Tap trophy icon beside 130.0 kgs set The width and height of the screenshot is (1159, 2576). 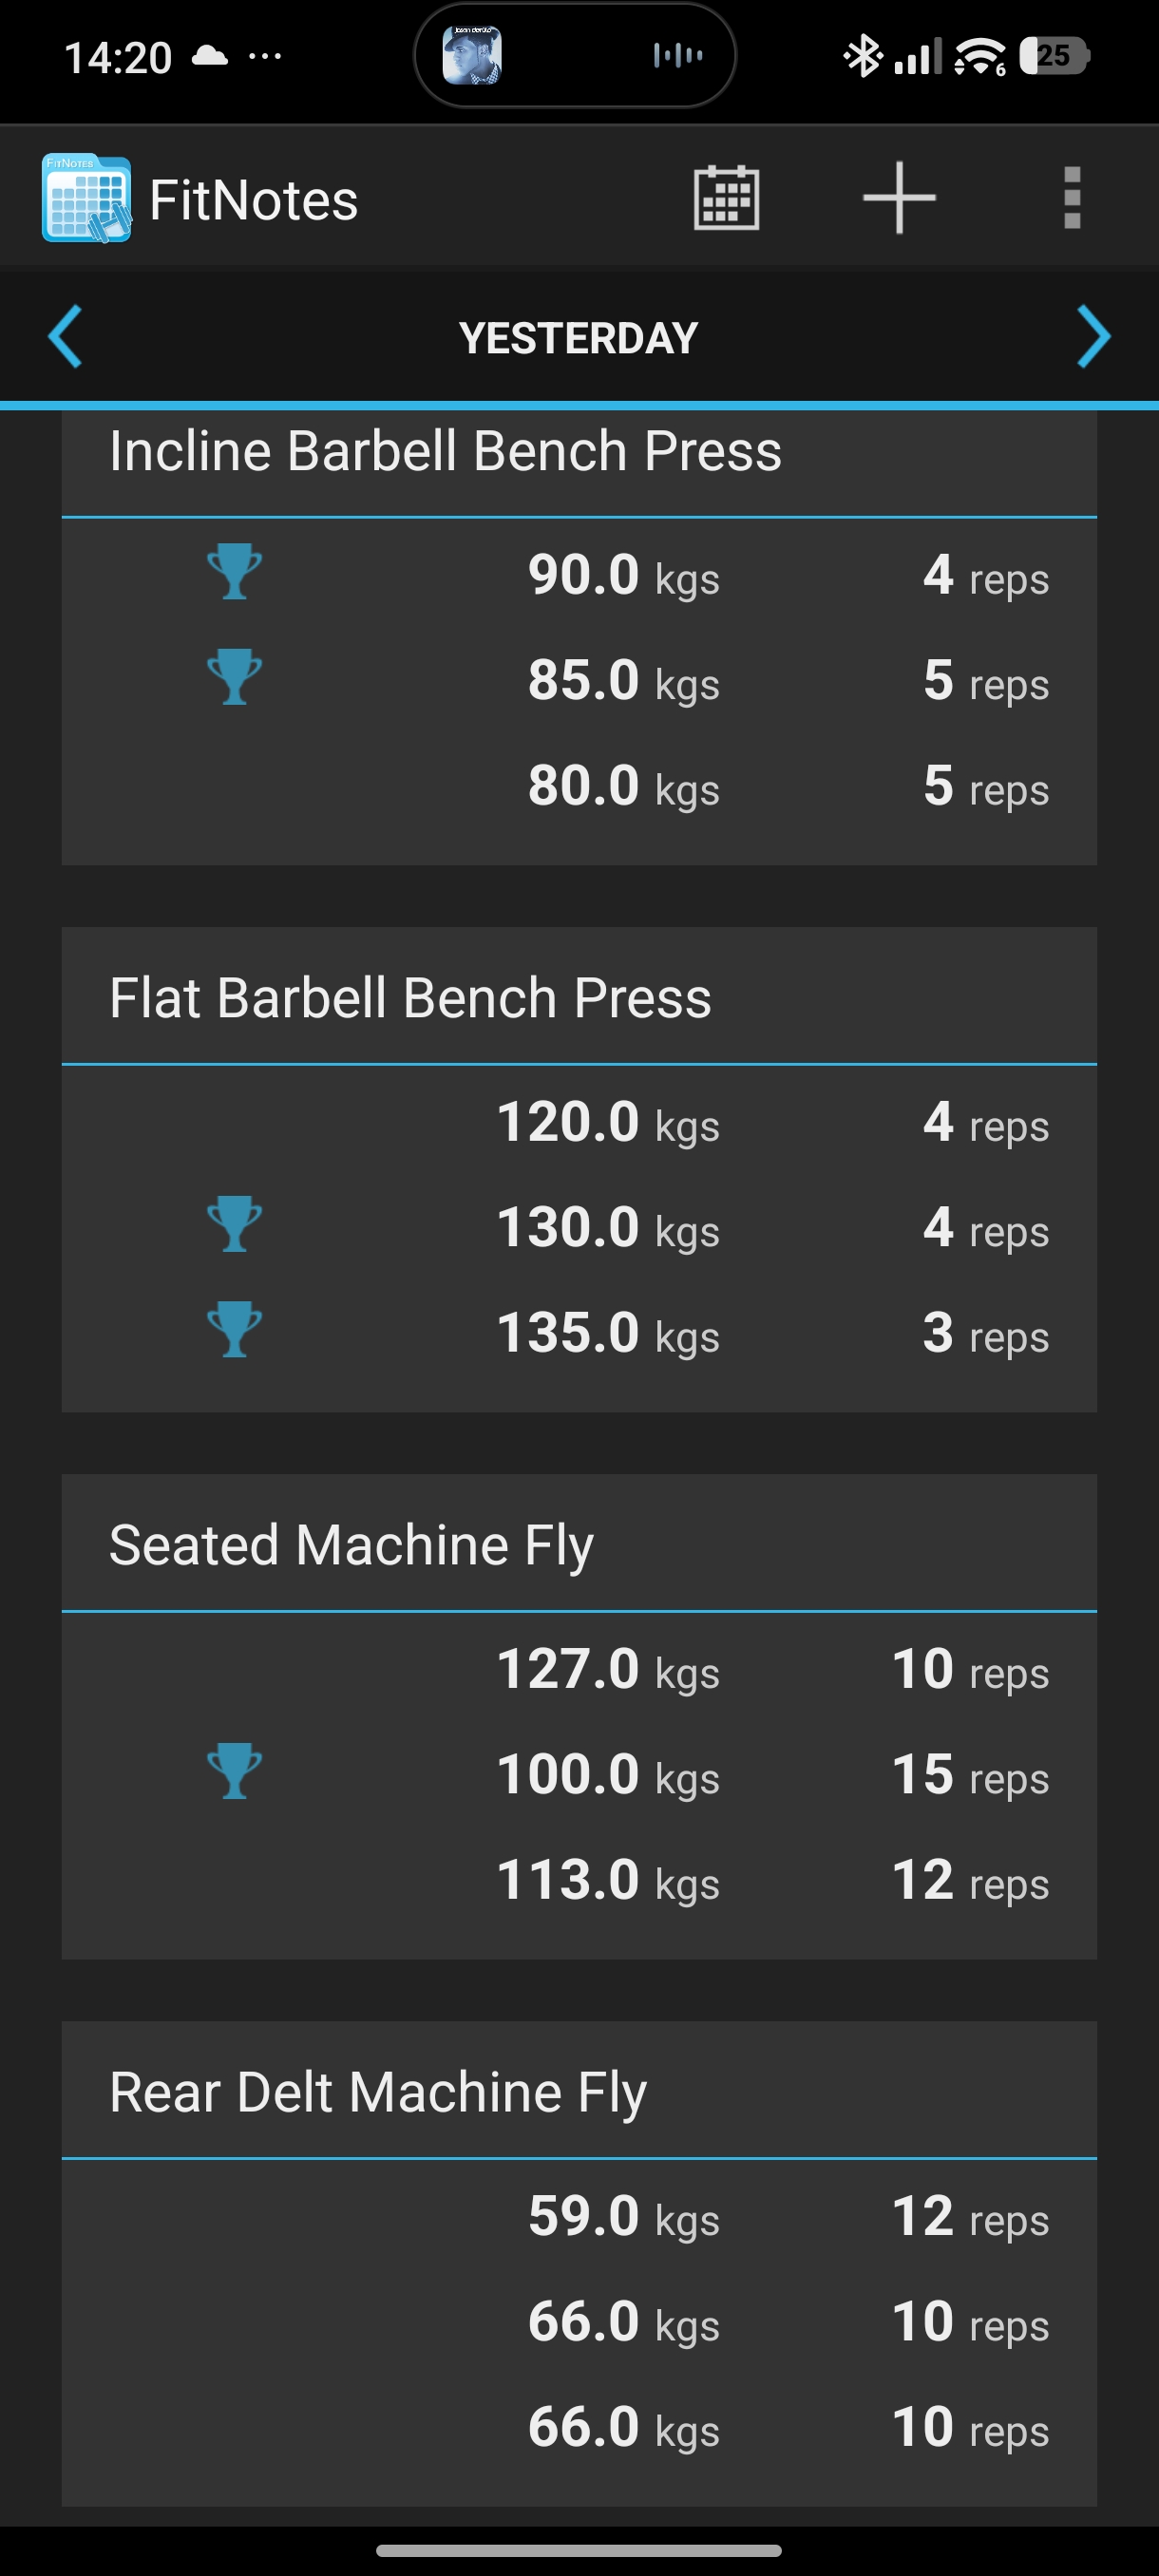pos(234,1224)
